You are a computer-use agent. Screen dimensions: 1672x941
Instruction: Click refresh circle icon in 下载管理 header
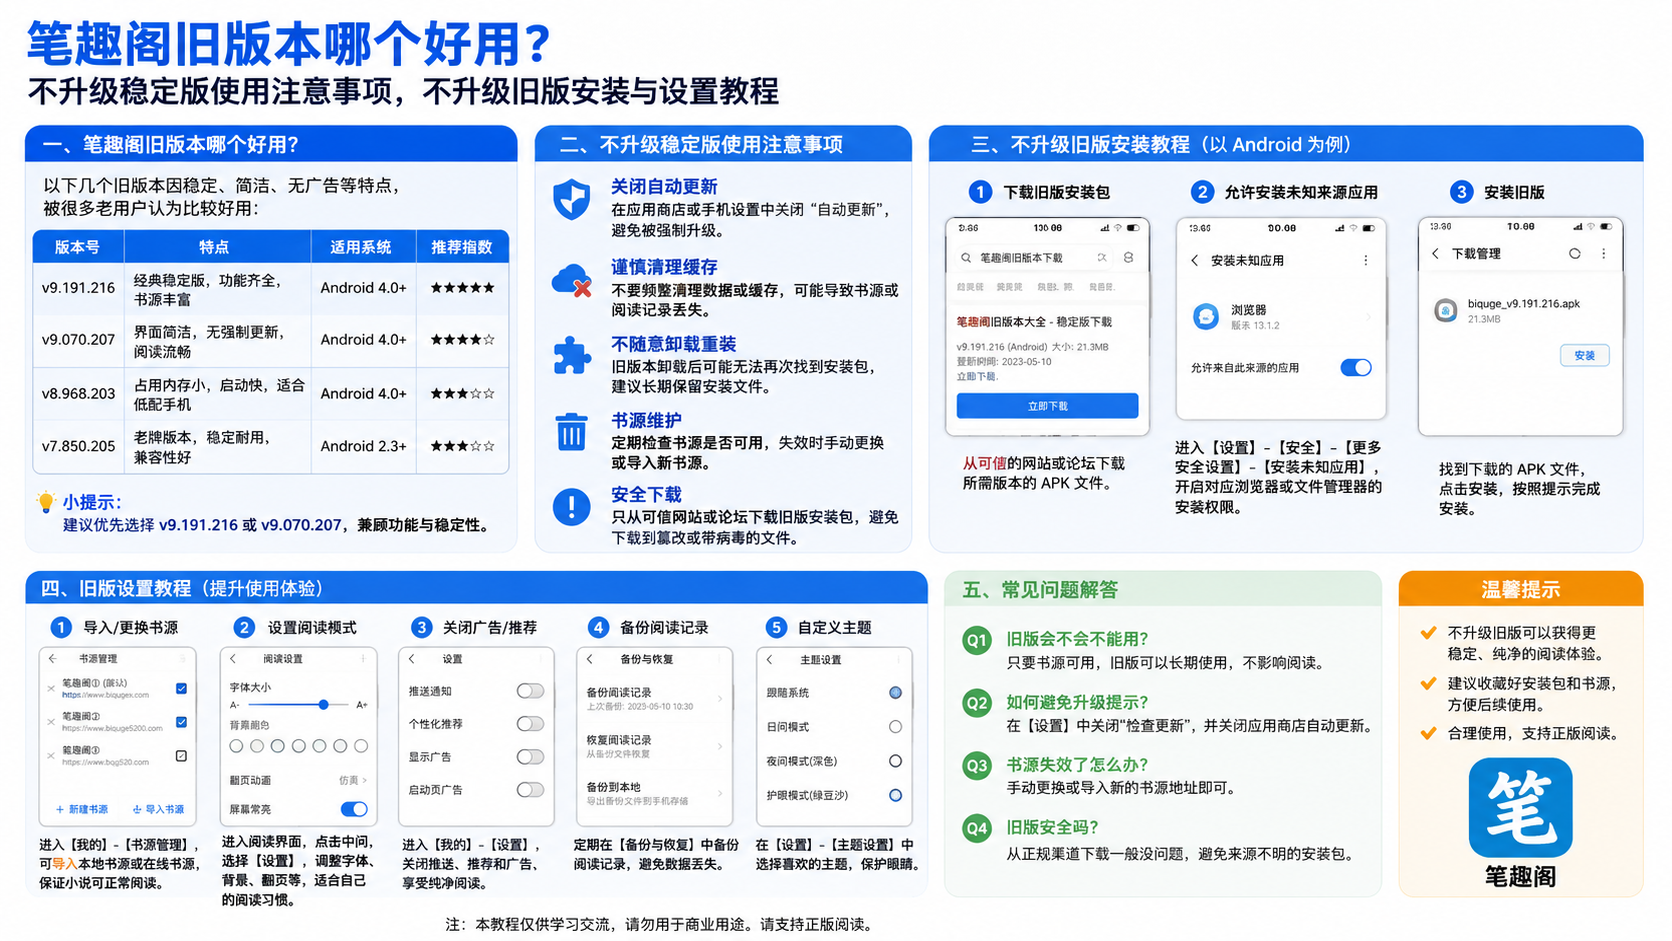click(1574, 254)
